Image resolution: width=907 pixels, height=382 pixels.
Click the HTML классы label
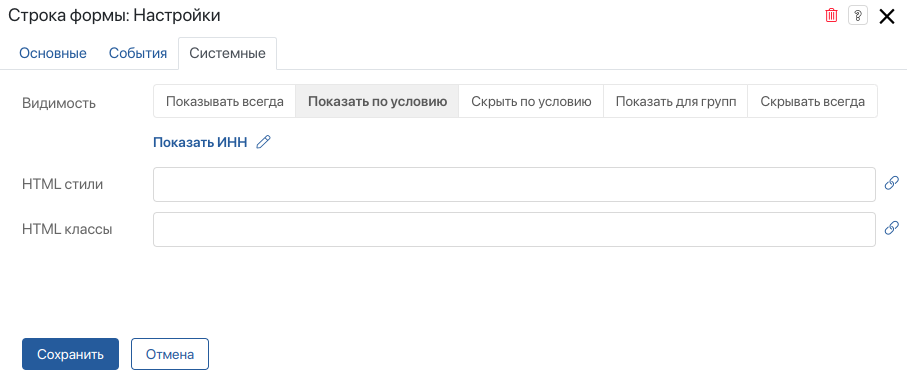pyautogui.click(x=67, y=229)
